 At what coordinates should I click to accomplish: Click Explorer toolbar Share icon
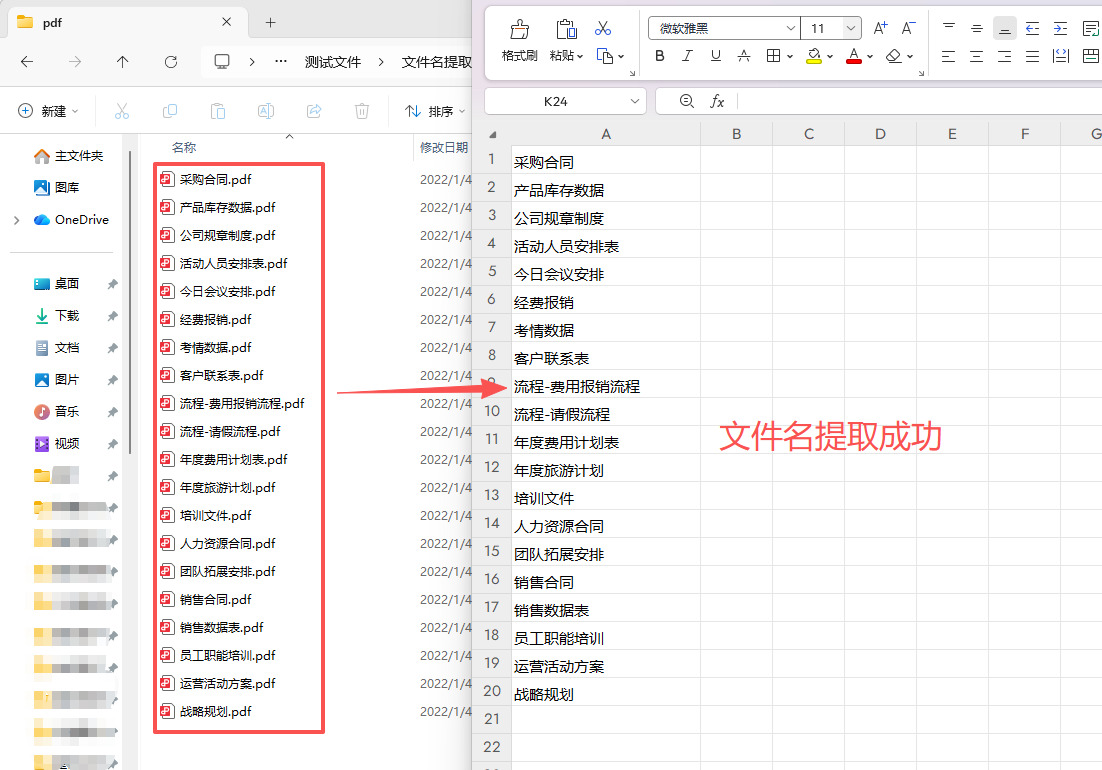[313, 111]
